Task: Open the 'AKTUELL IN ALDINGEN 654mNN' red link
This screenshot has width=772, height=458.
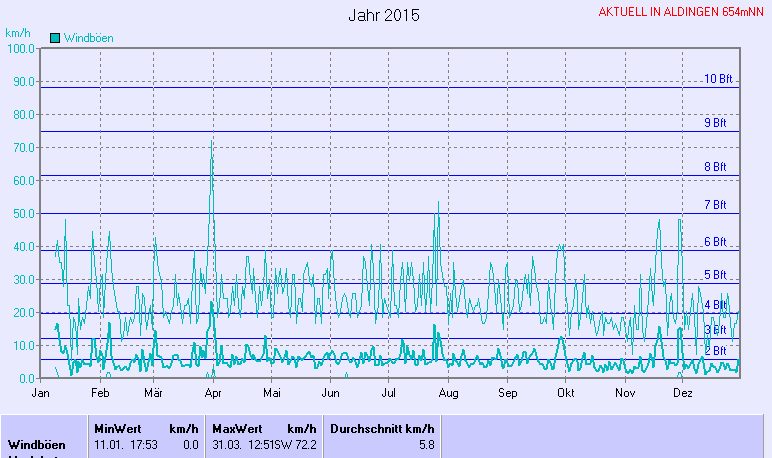Action: point(683,12)
